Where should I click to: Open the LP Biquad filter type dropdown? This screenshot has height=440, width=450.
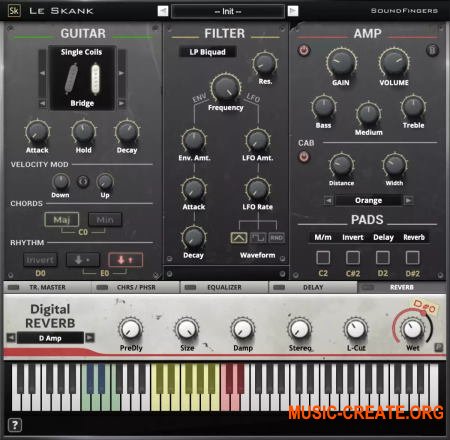[x=207, y=52]
